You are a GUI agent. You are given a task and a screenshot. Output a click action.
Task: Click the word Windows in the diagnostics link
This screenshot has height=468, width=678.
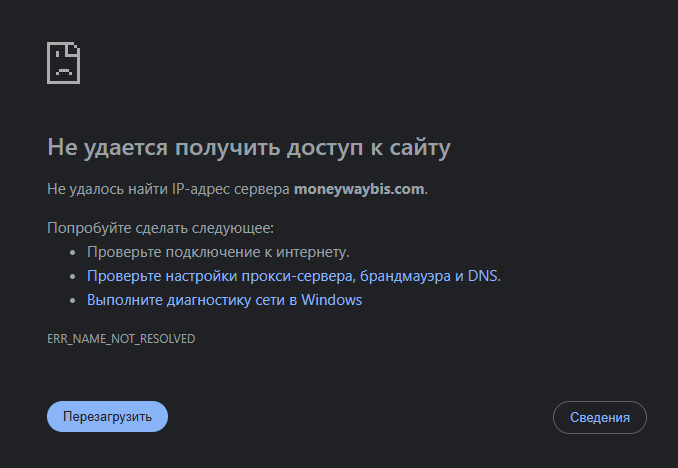coord(331,300)
